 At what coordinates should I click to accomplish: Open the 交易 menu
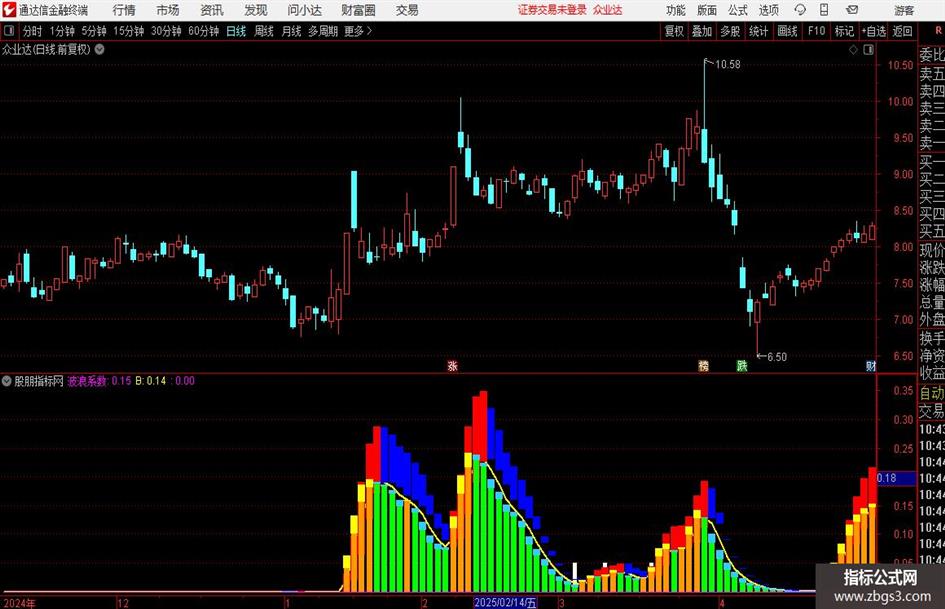tap(407, 10)
